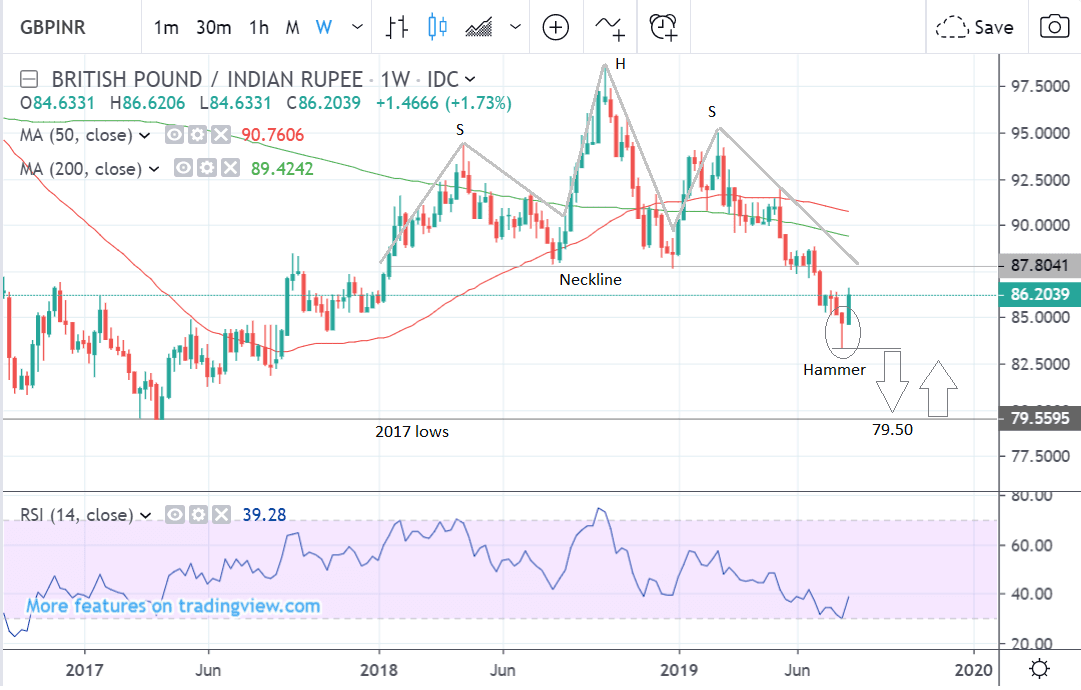Toggle visibility of MA 200 indicator
The width and height of the screenshot is (1081, 690).
pos(183,169)
